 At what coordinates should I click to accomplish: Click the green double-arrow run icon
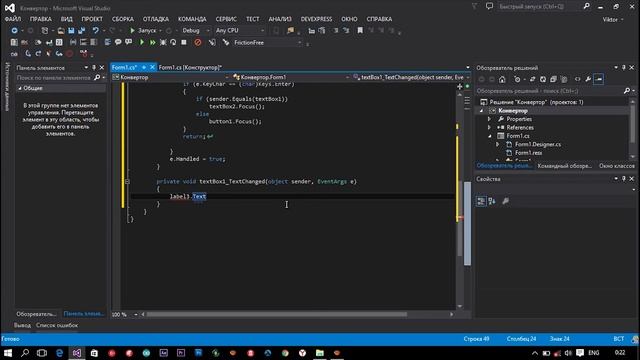point(152,42)
